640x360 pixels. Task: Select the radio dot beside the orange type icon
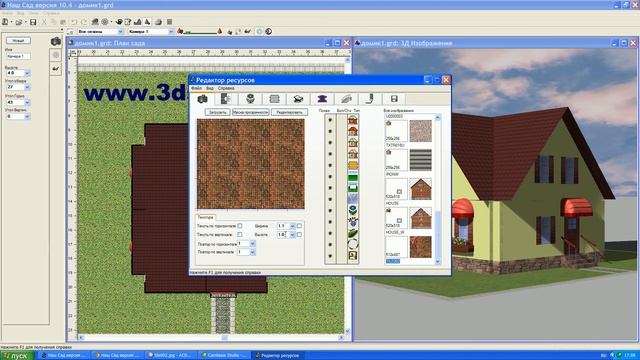[330, 165]
